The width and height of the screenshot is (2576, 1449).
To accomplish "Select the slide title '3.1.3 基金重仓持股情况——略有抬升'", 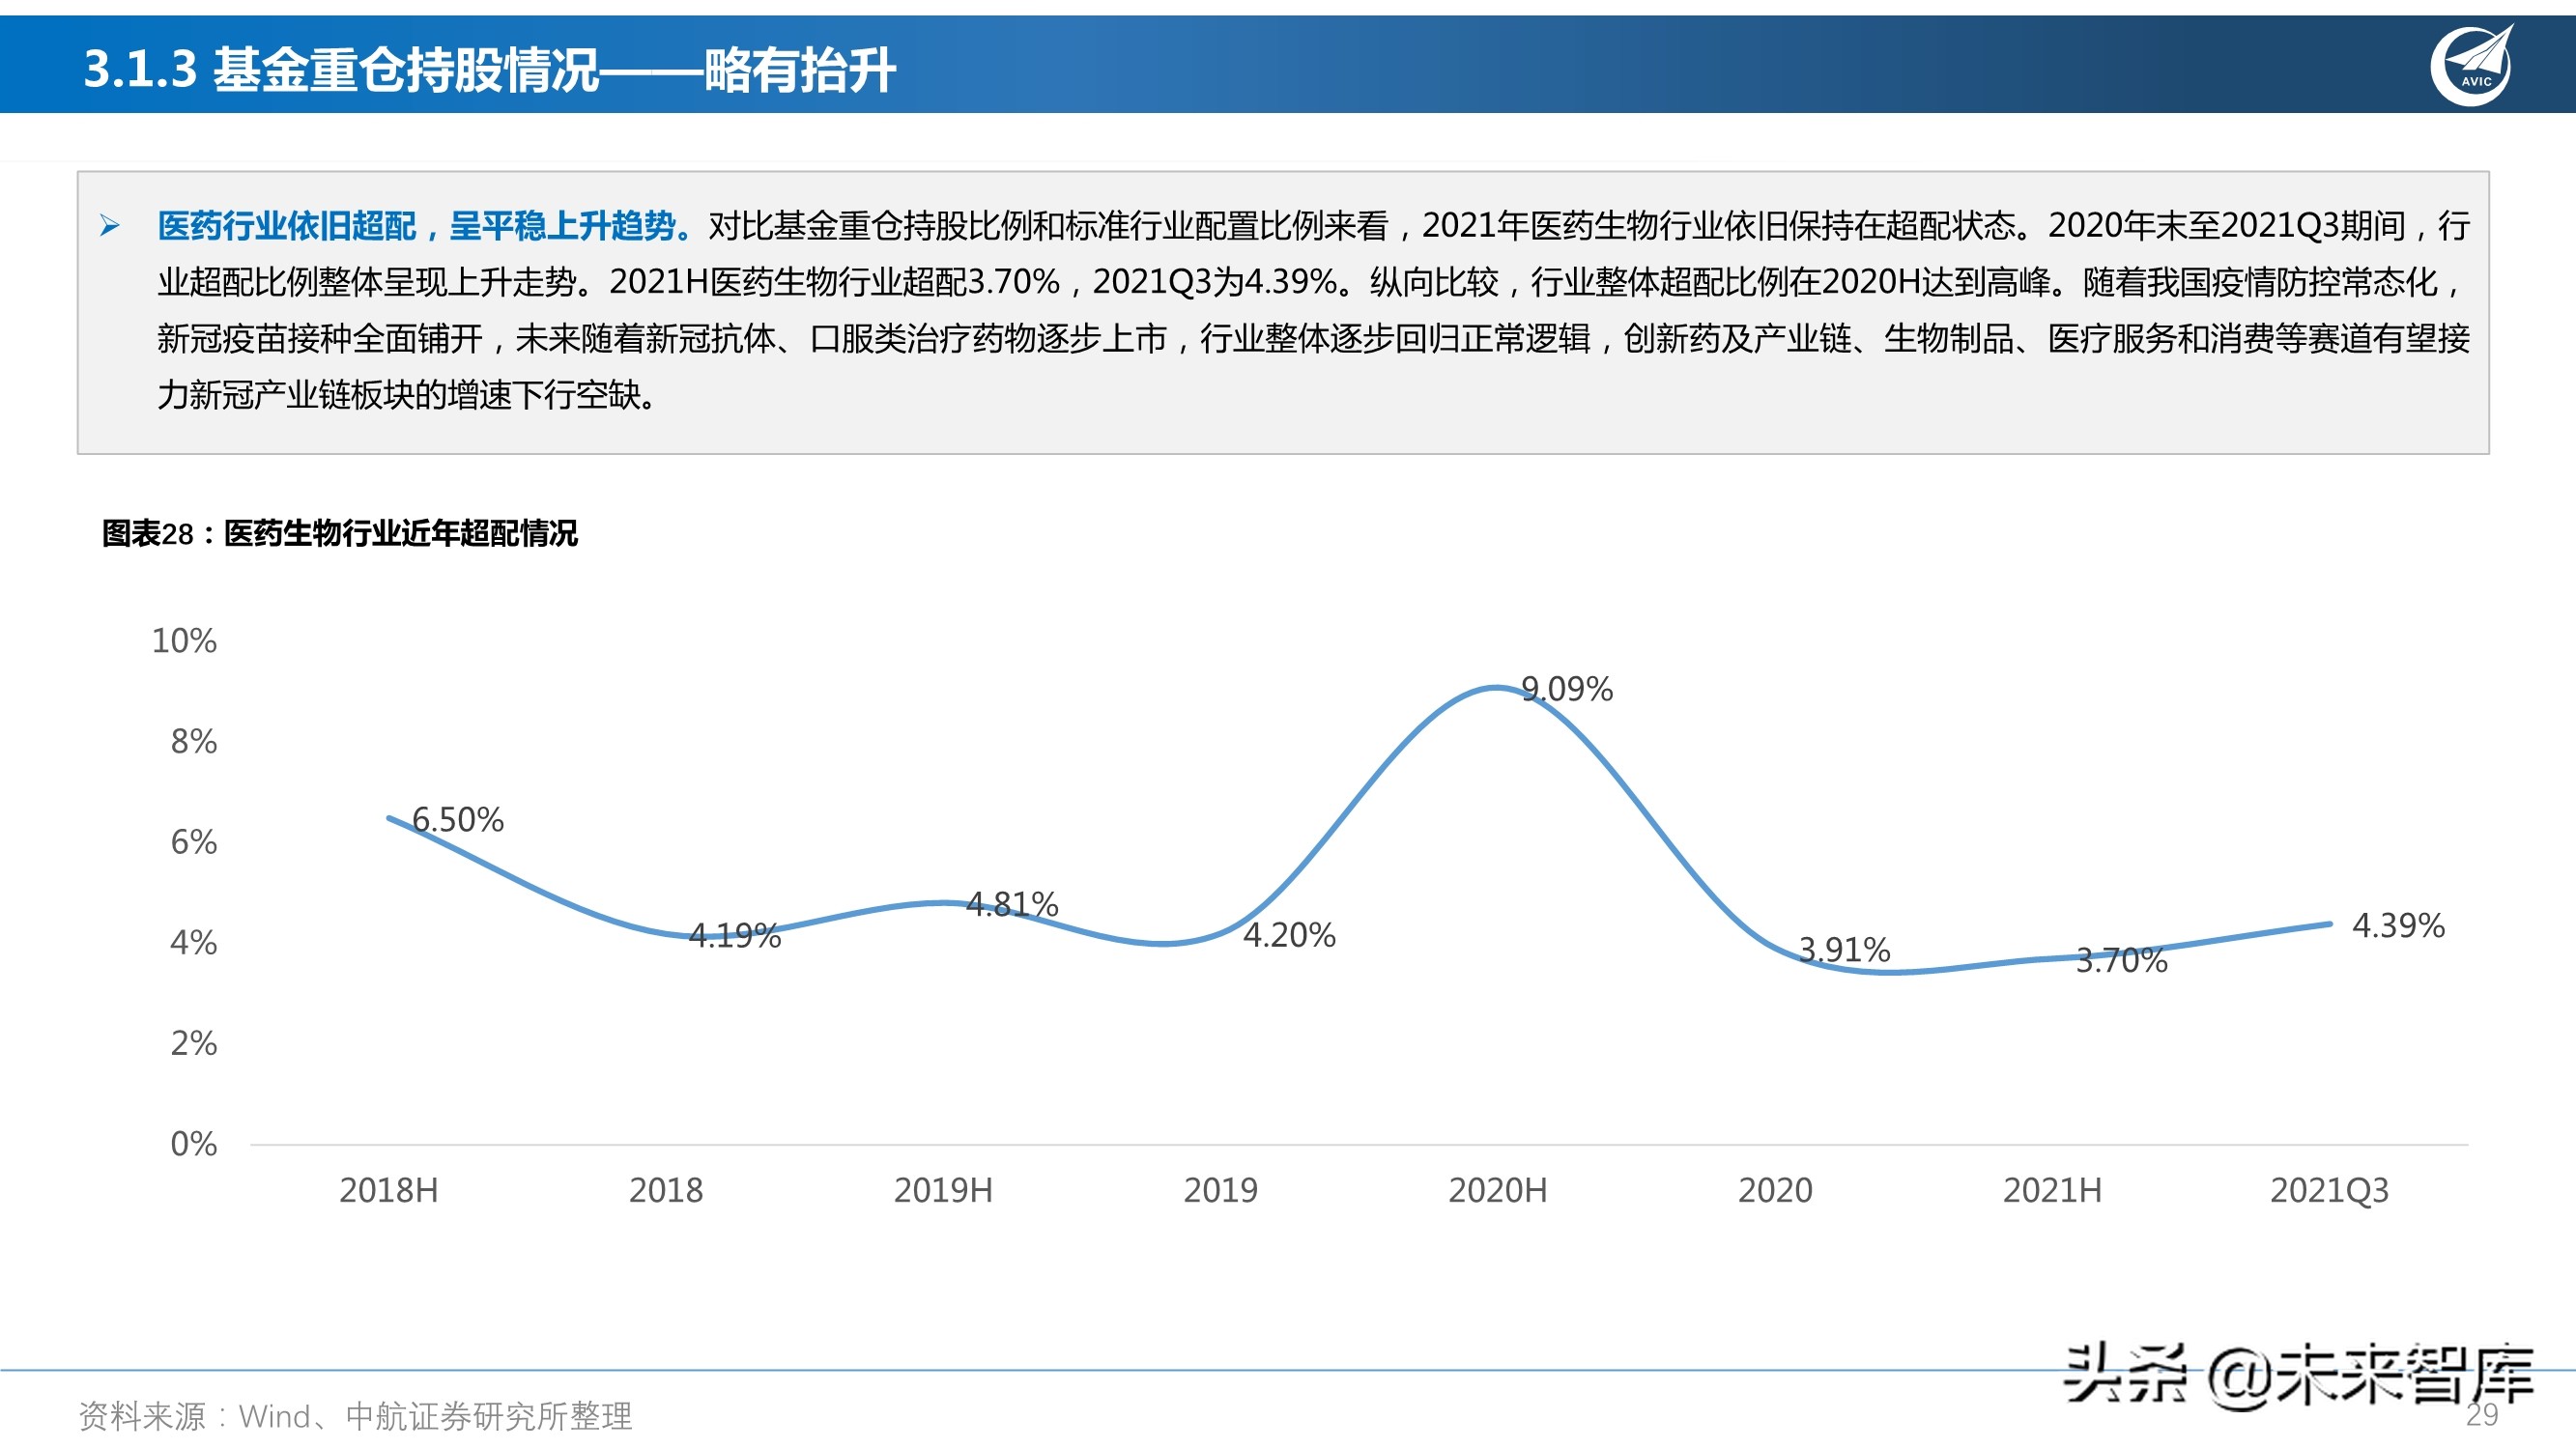I will (x=489, y=70).
